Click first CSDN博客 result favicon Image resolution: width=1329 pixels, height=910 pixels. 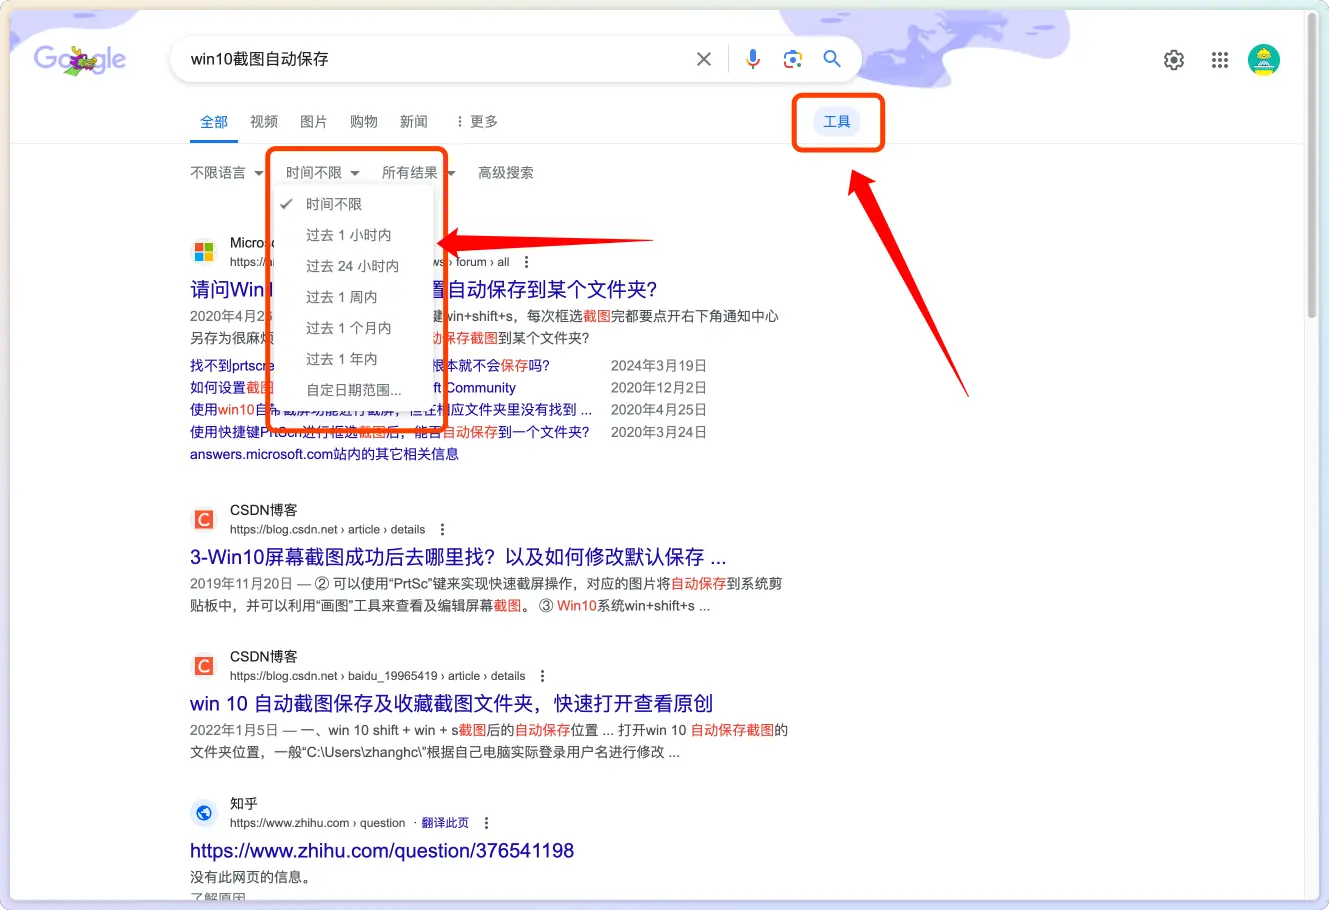pyautogui.click(x=204, y=519)
